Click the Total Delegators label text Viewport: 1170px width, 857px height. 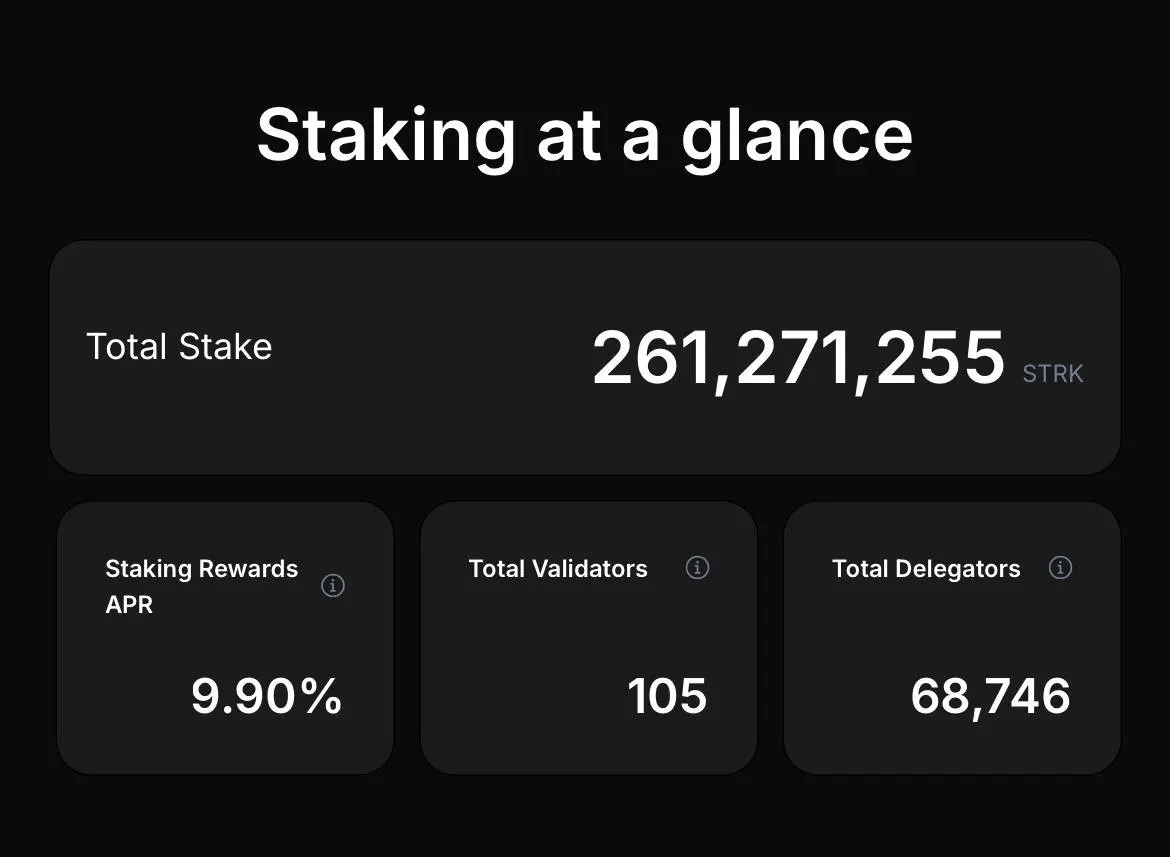click(926, 568)
